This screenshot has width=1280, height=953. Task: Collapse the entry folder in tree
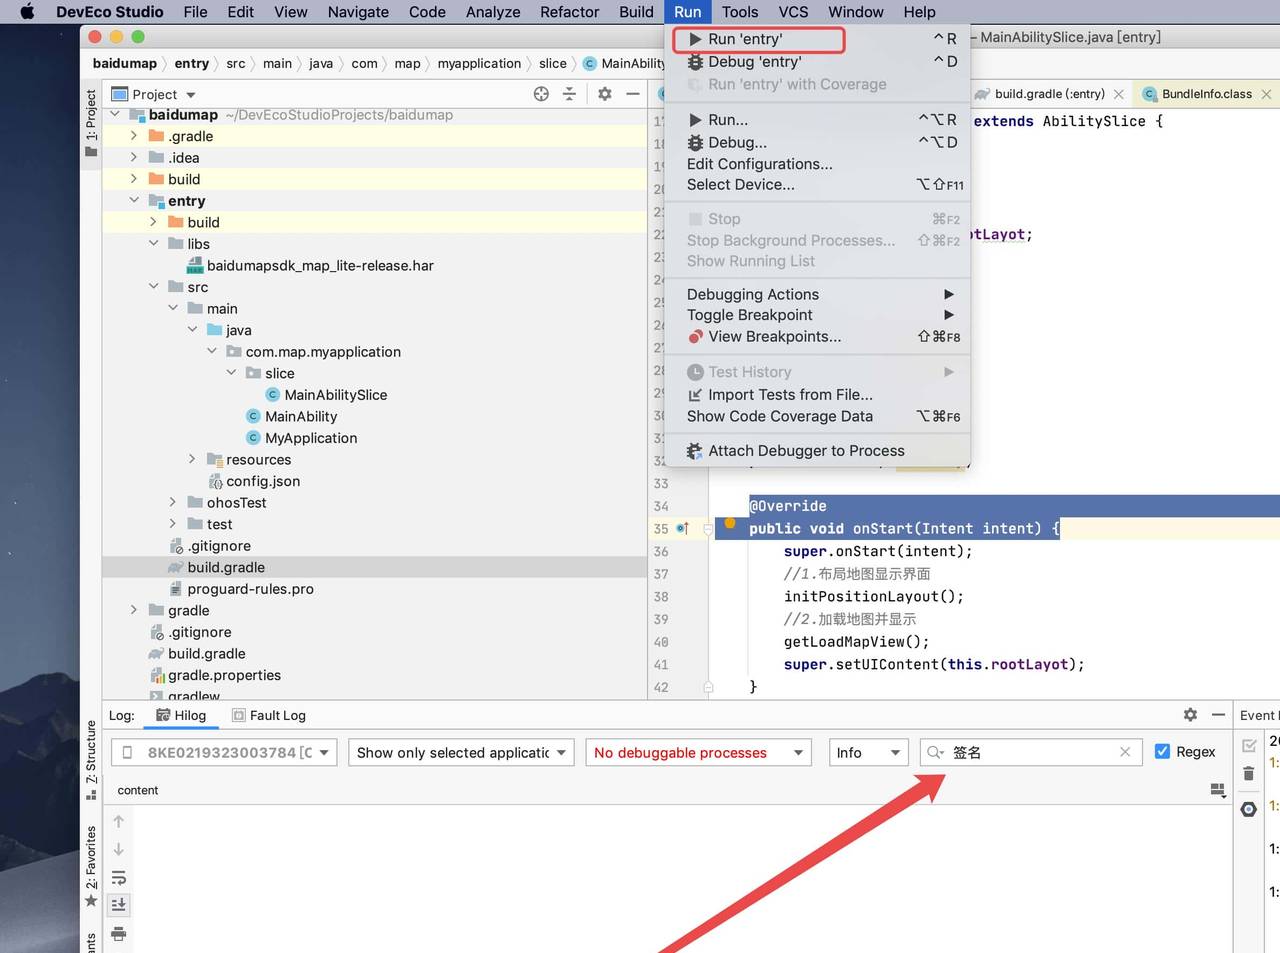[134, 201]
